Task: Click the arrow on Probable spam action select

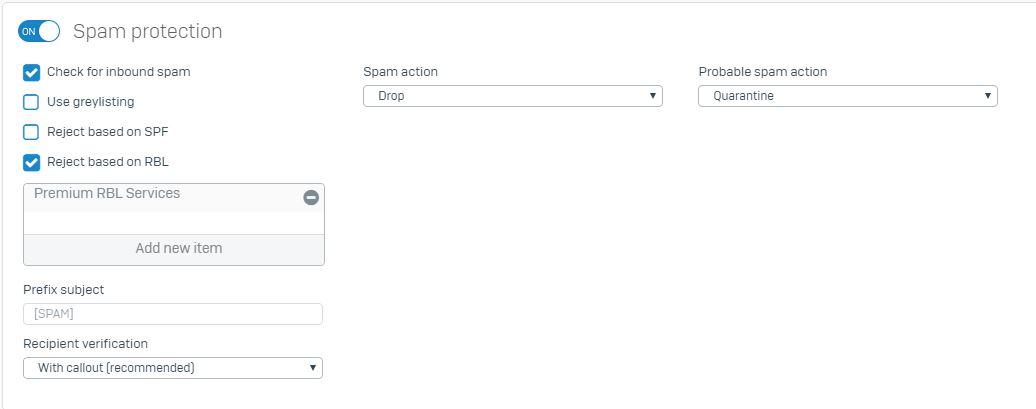Action: [x=987, y=96]
